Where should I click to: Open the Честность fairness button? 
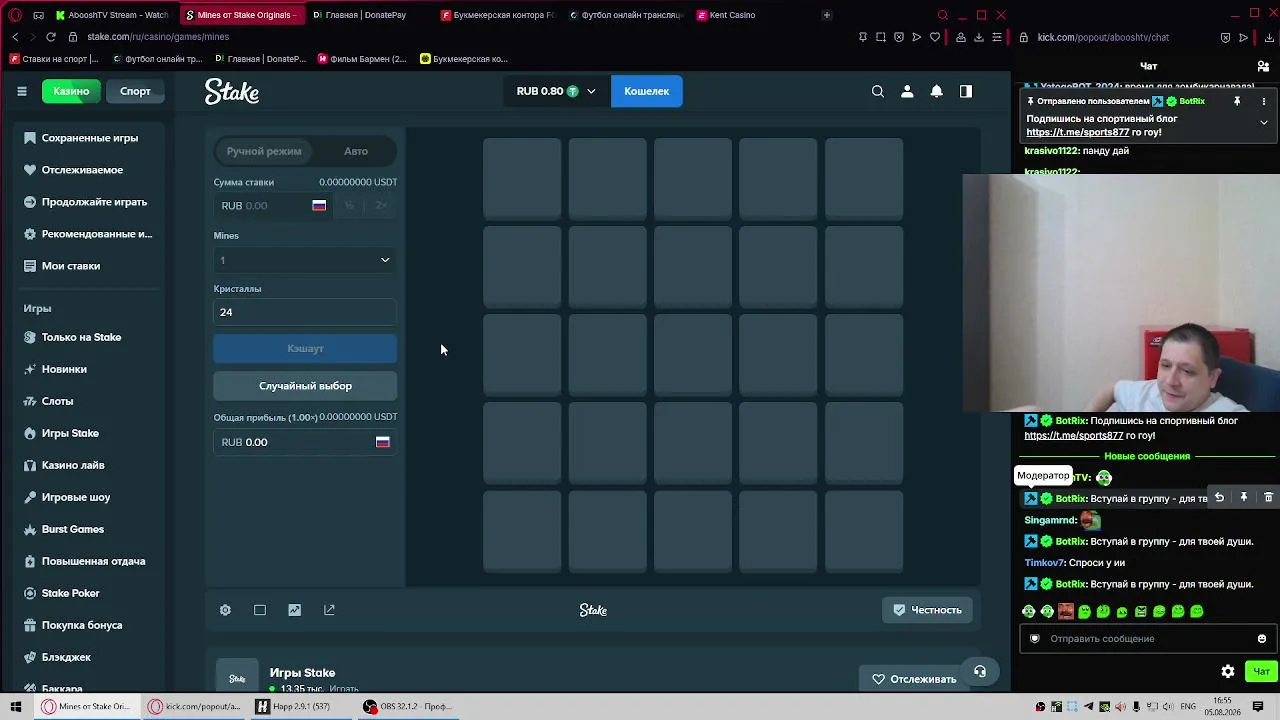927,610
